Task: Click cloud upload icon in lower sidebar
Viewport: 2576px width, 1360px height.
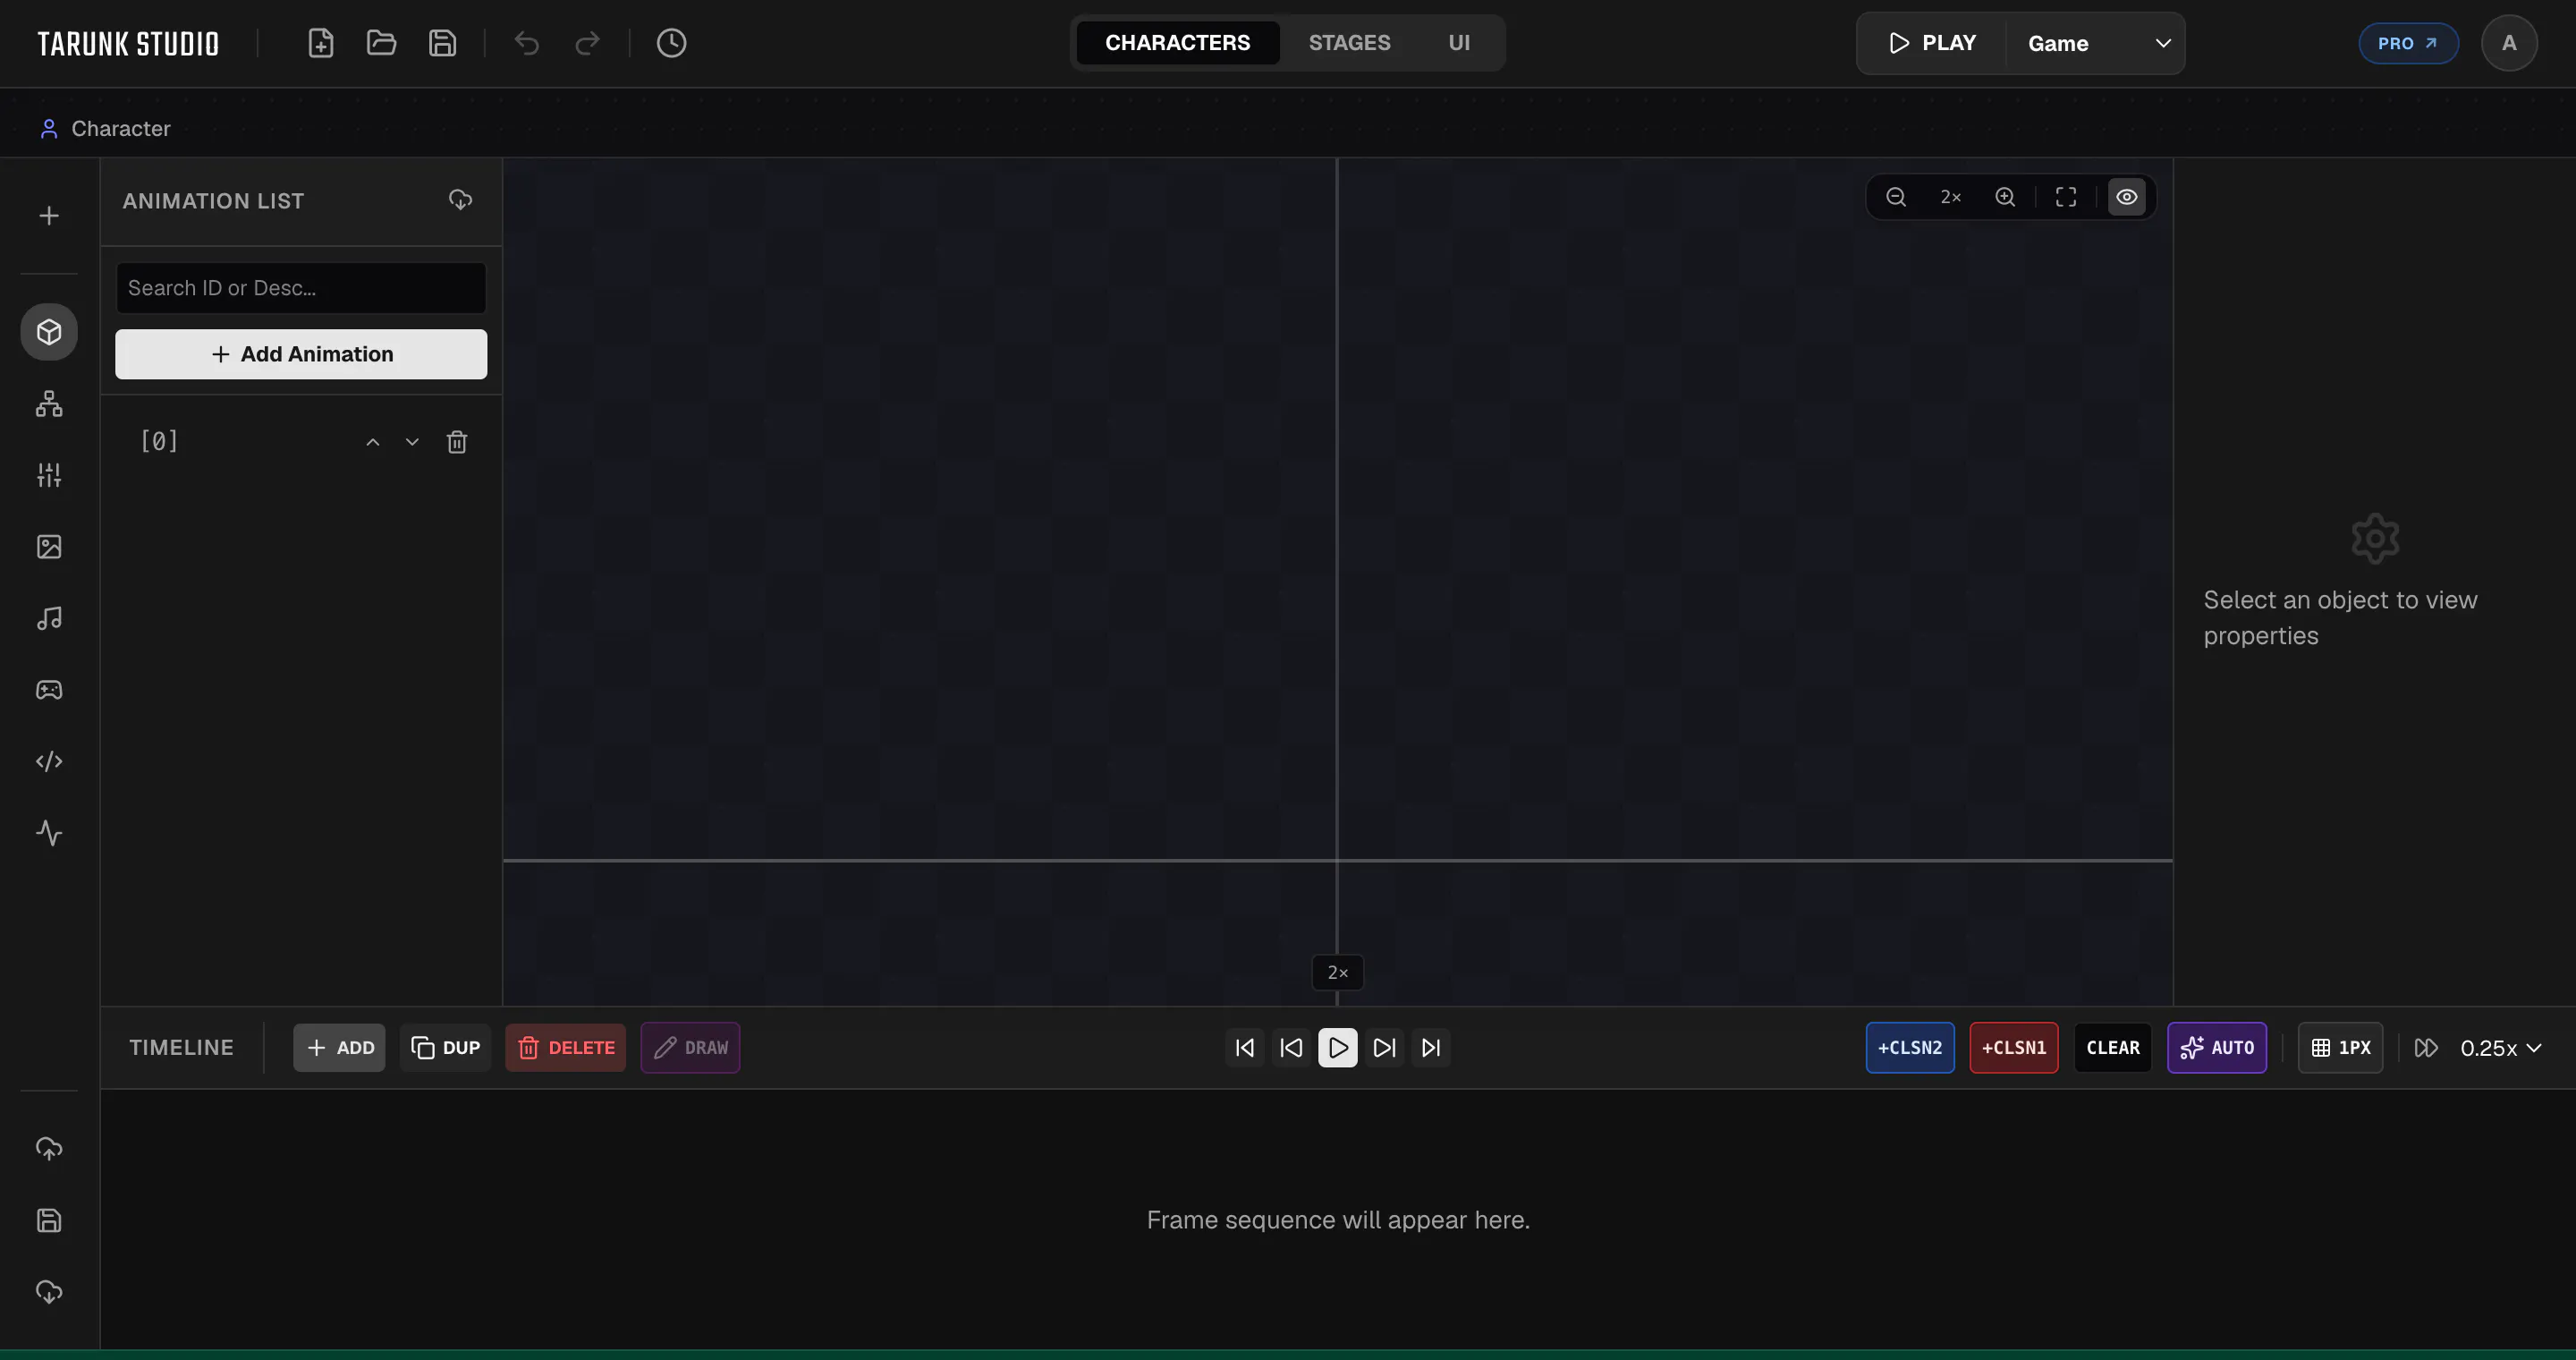Action: [x=49, y=1149]
